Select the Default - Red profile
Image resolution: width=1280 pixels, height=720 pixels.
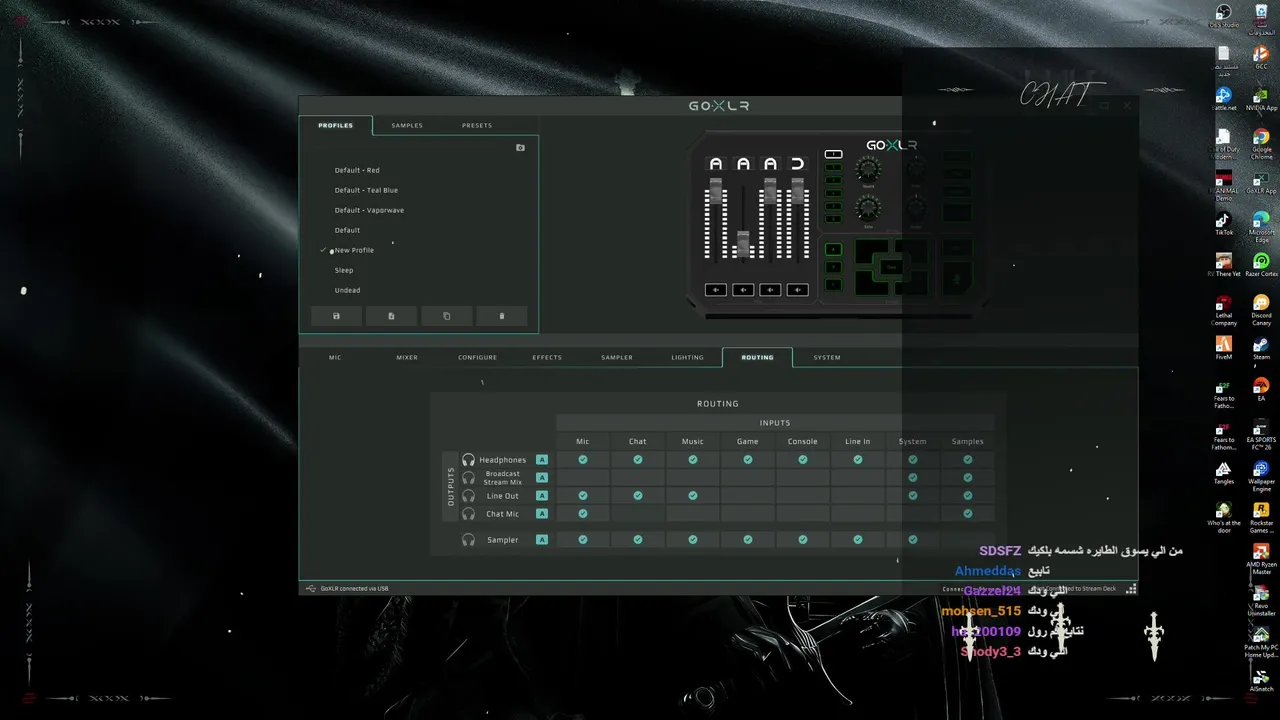(357, 170)
